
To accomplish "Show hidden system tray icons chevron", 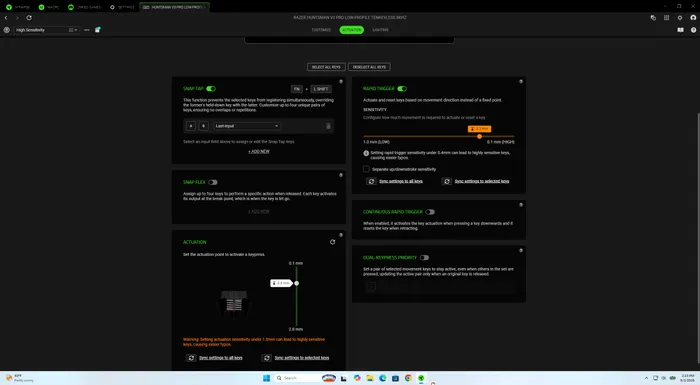I will 646,378.
